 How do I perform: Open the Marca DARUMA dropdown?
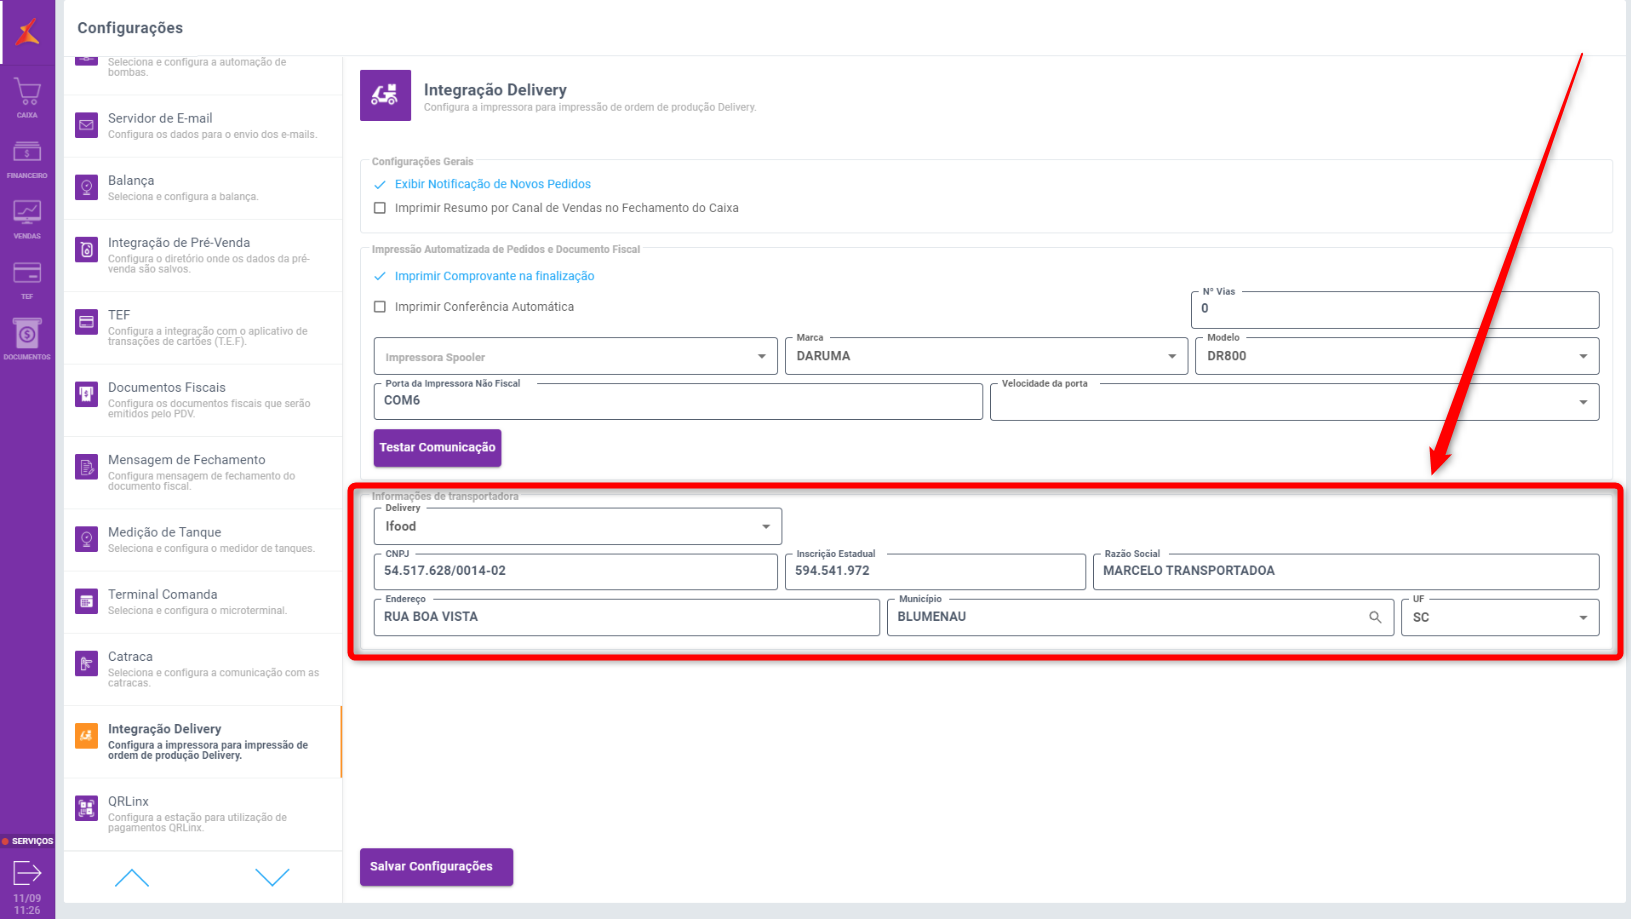[986, 356]
